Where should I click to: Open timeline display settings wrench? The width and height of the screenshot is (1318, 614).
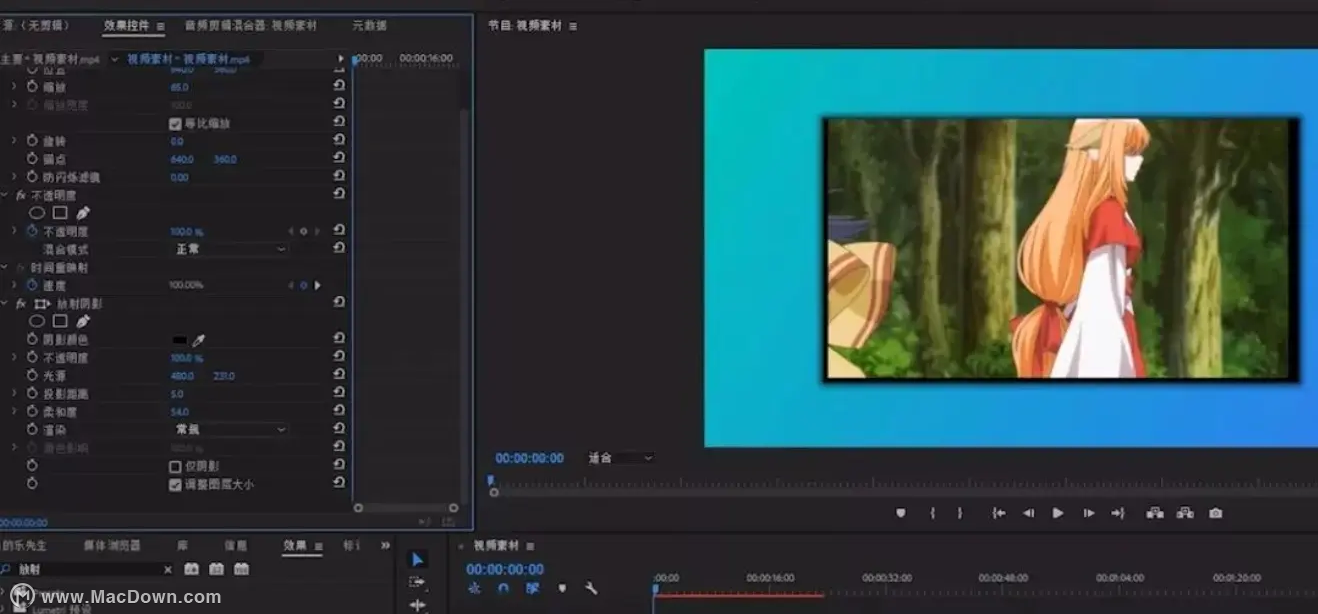click(591, 588)
